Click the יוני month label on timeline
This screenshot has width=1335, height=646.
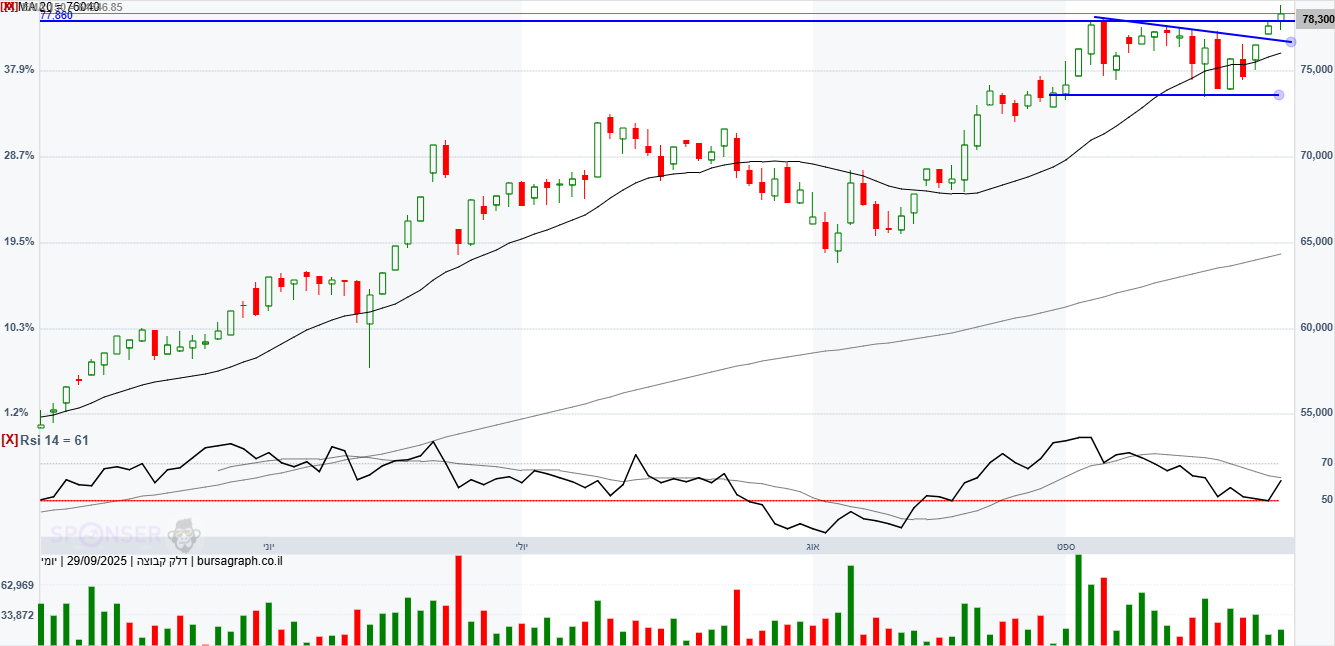point(268,546)
